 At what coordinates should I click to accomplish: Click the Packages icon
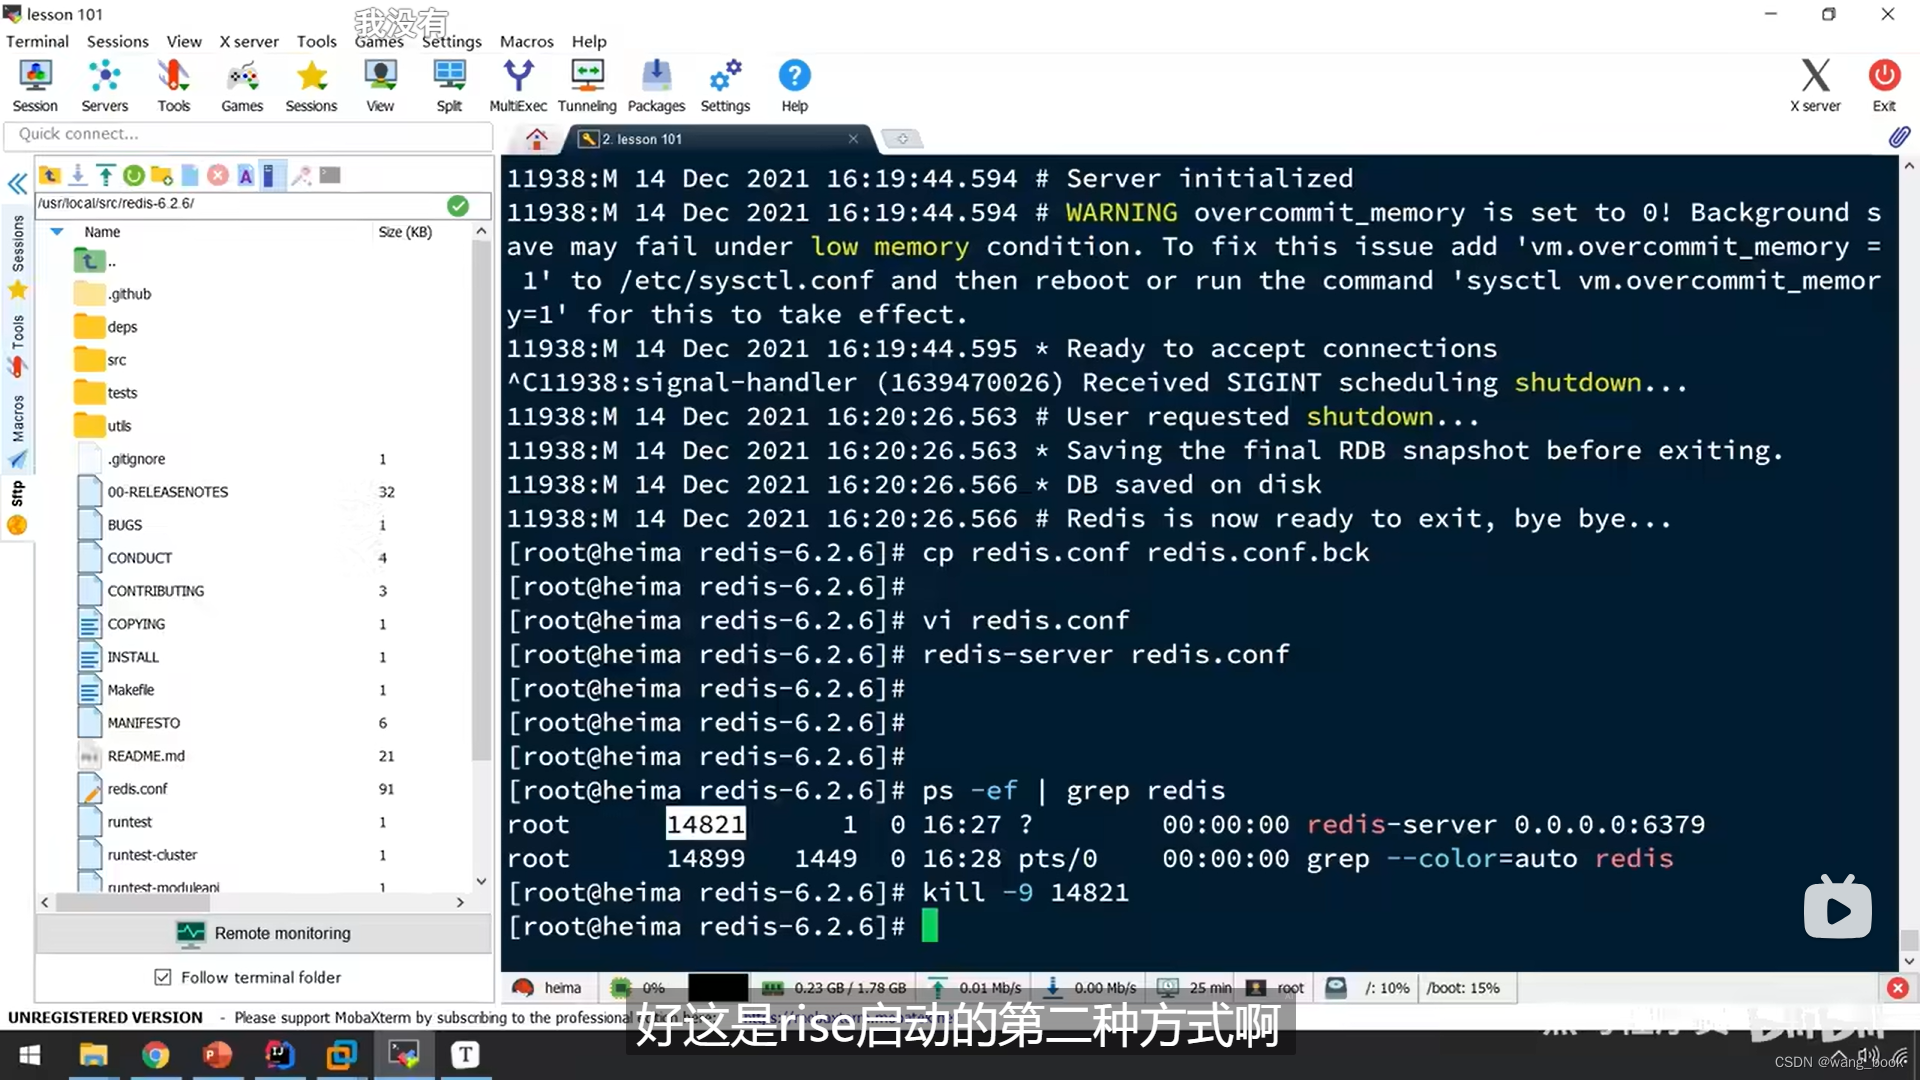click(656, 85)
